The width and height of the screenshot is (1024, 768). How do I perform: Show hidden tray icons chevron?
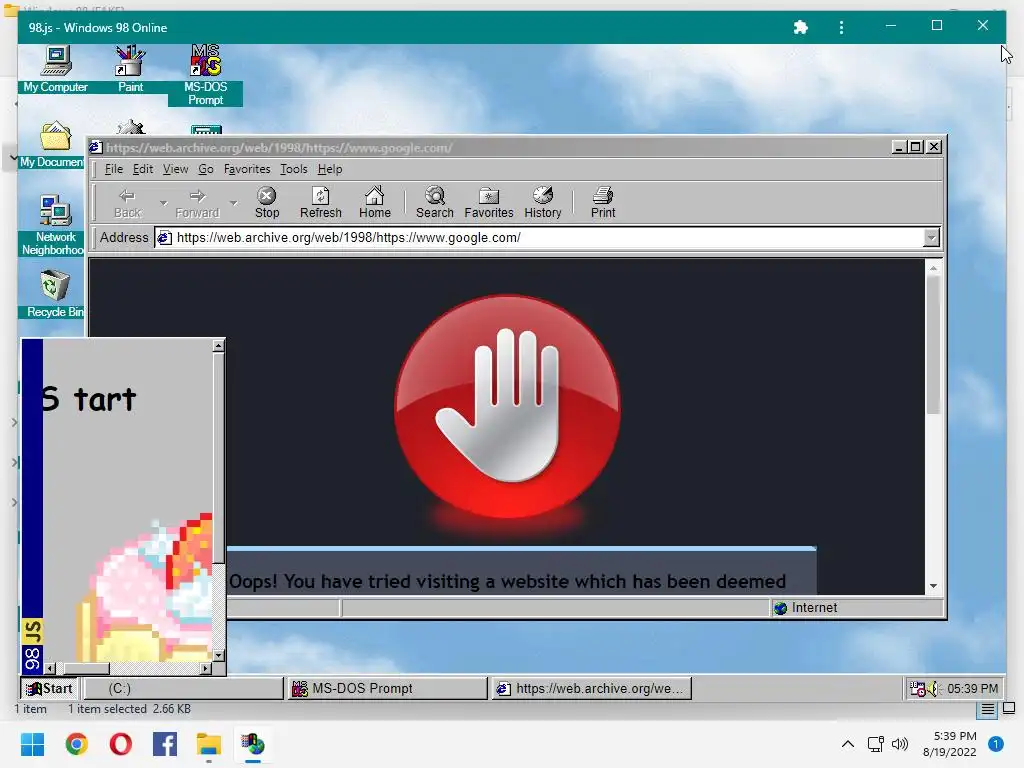coord(848,744)
